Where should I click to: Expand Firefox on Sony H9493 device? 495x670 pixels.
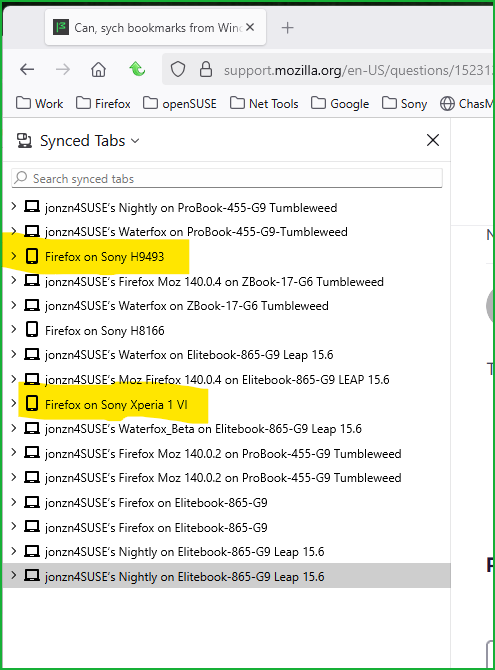(x=14, y=256)
